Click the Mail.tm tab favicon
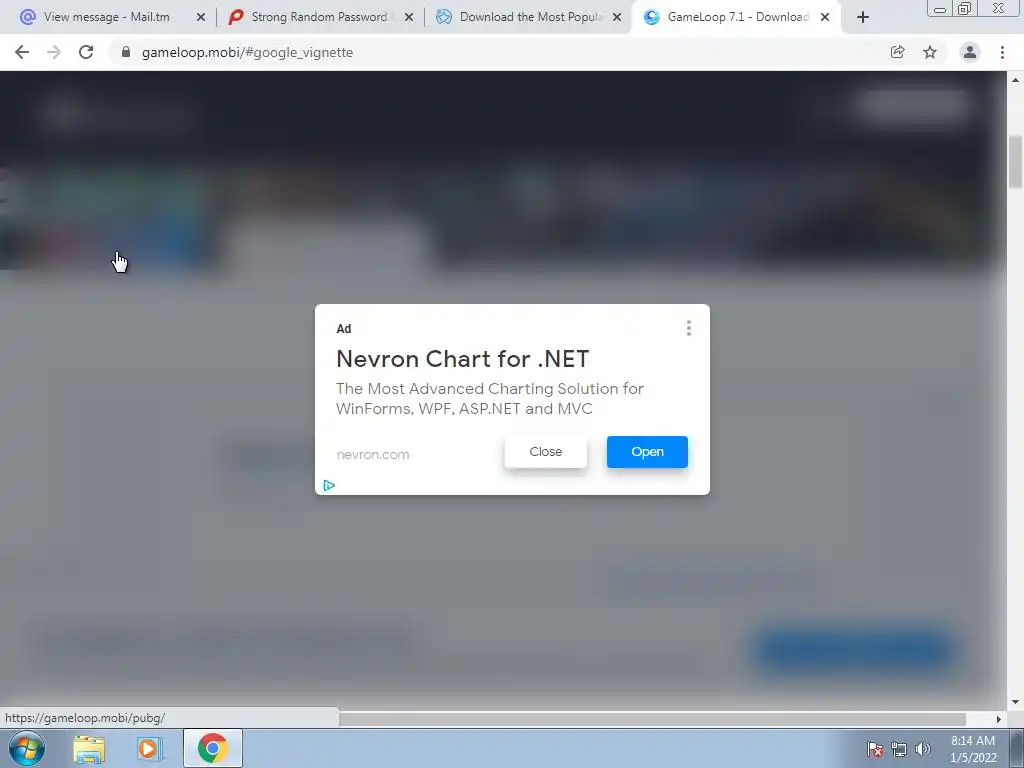 tap(27, 17)
